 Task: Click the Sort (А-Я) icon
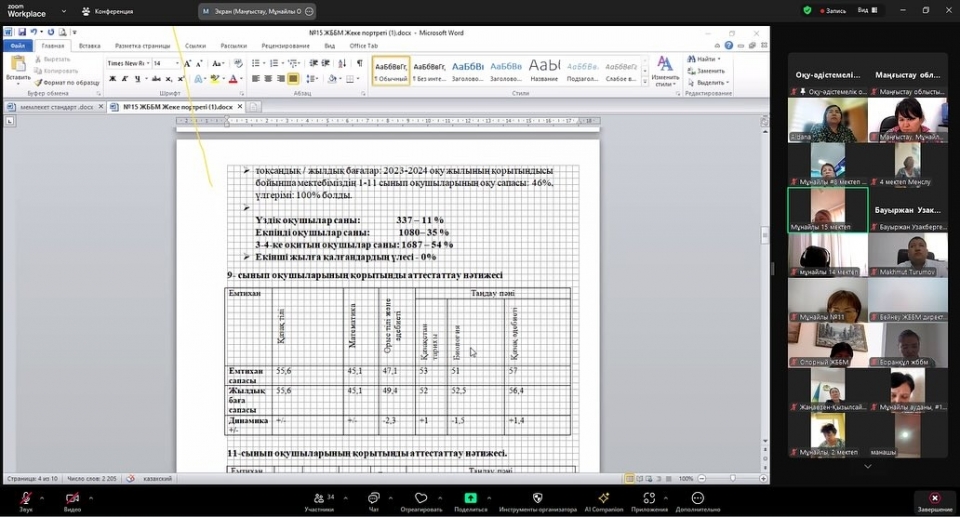[342, 63]
